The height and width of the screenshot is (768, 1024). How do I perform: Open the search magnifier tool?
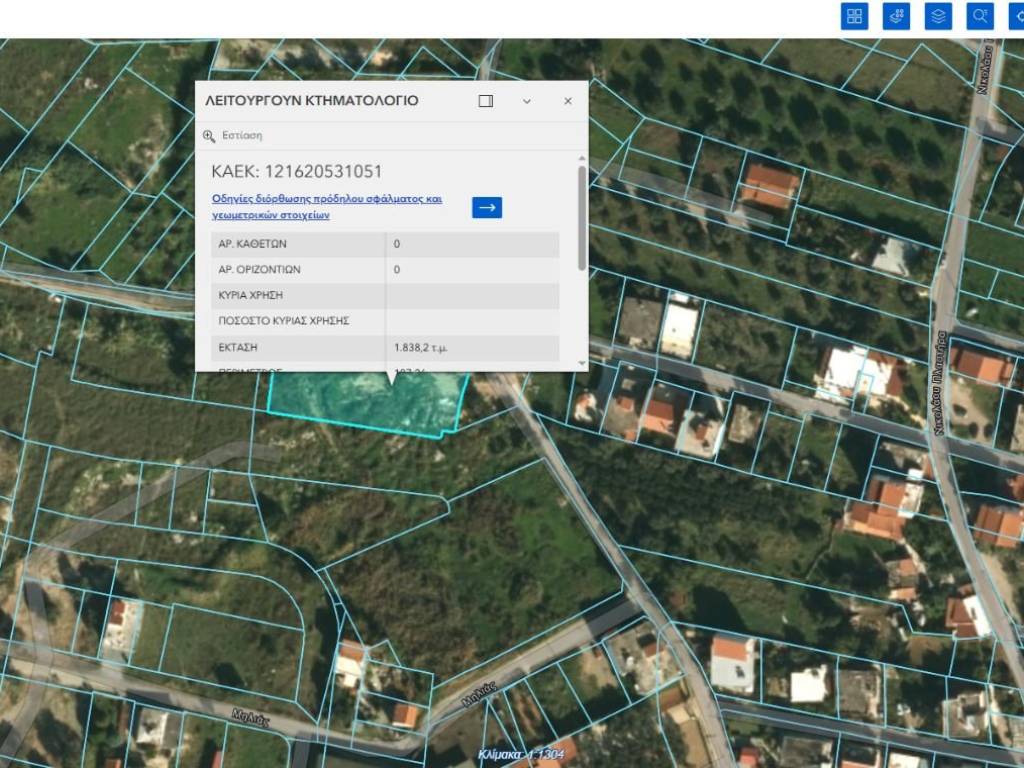(x=980, y=16)
